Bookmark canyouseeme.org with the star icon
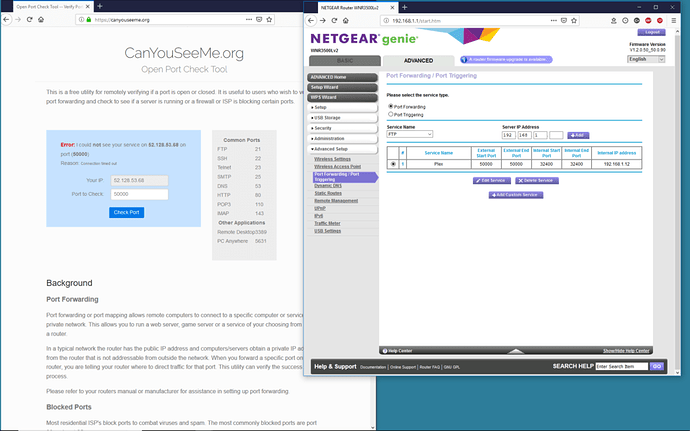Screen dimensions: 690x431 tap(269, 19)
